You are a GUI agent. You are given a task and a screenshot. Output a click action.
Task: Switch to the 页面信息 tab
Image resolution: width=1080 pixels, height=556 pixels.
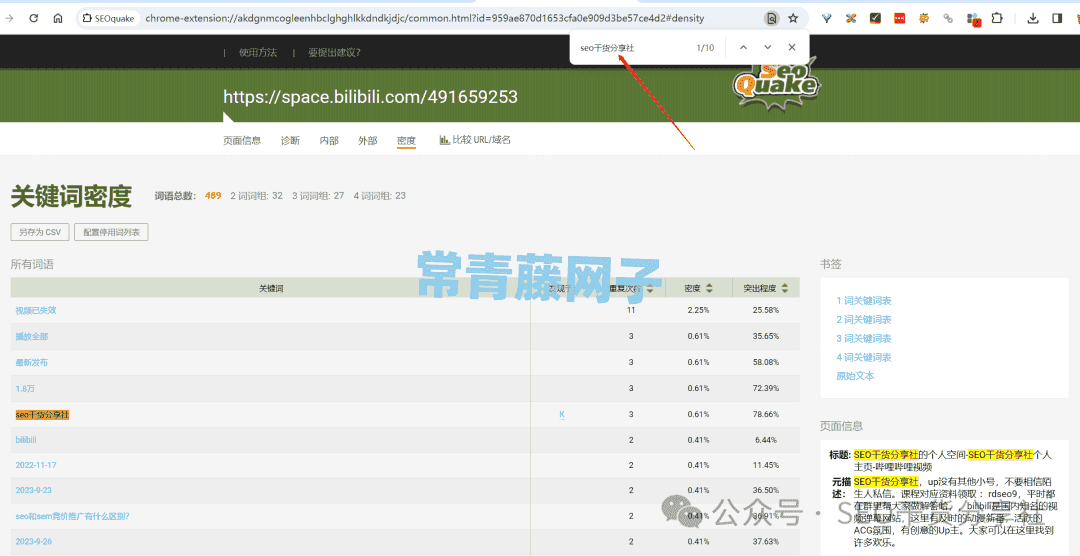242,141
